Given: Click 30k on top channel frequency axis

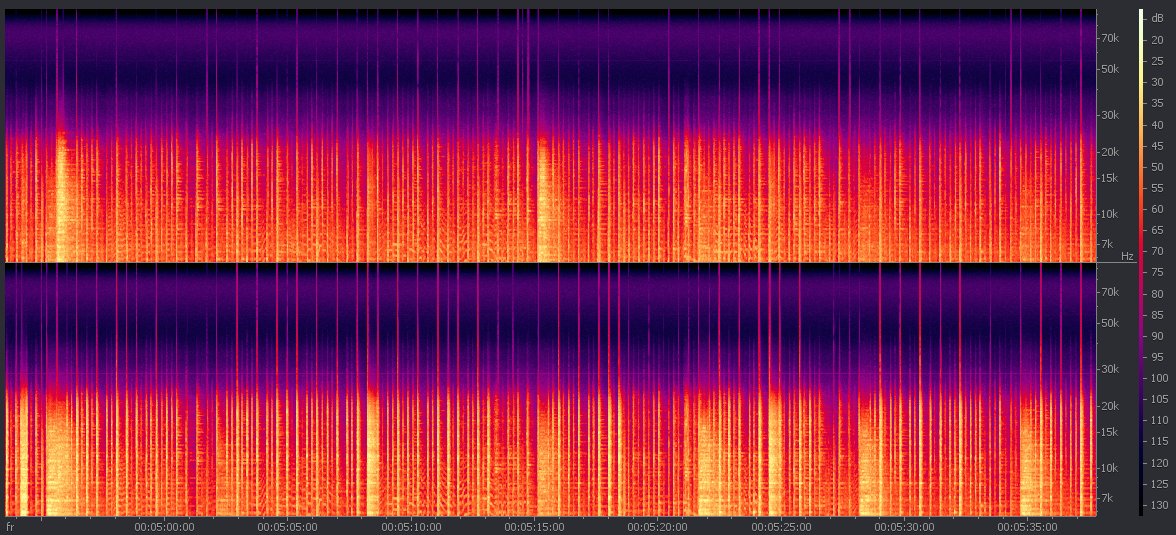Looking at the screenshot, I should [x=1110, y=115].
